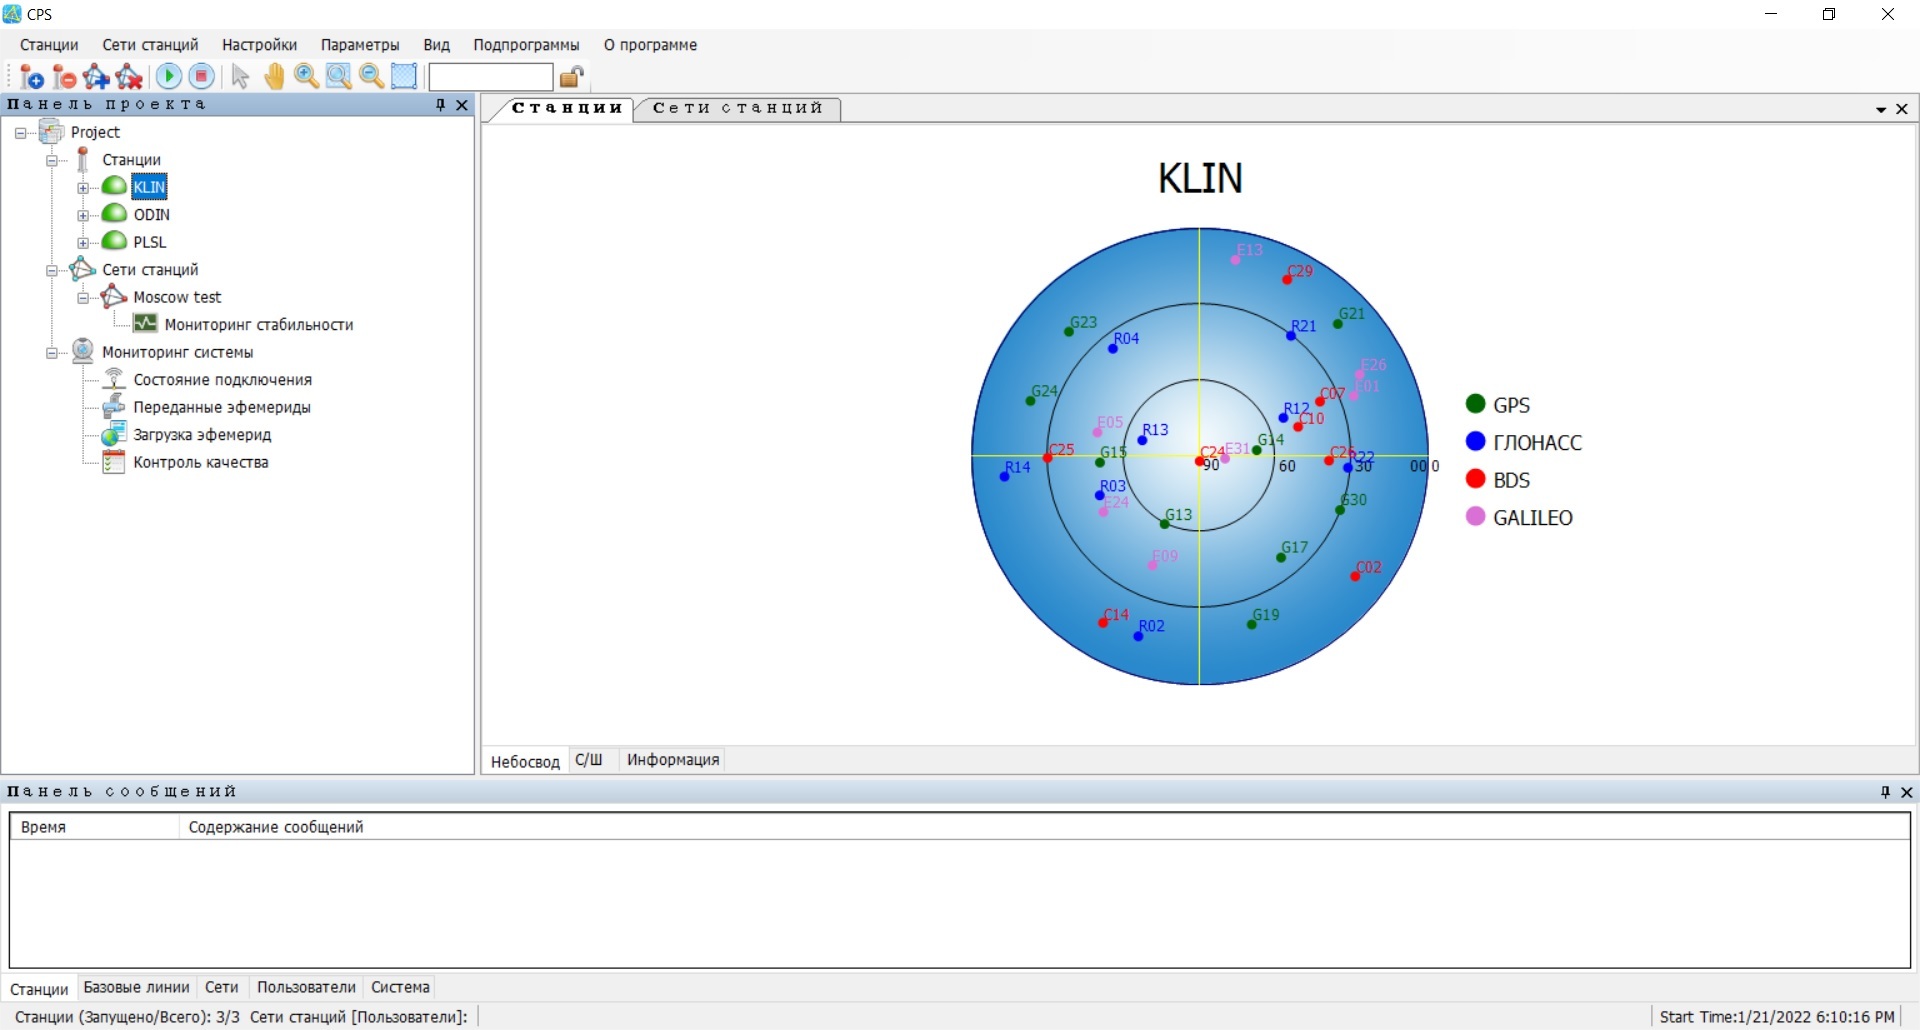Click the zoom out magnifier icon
The height and width of the screenshot is (1030, 1920).
[x=372, y=77]
